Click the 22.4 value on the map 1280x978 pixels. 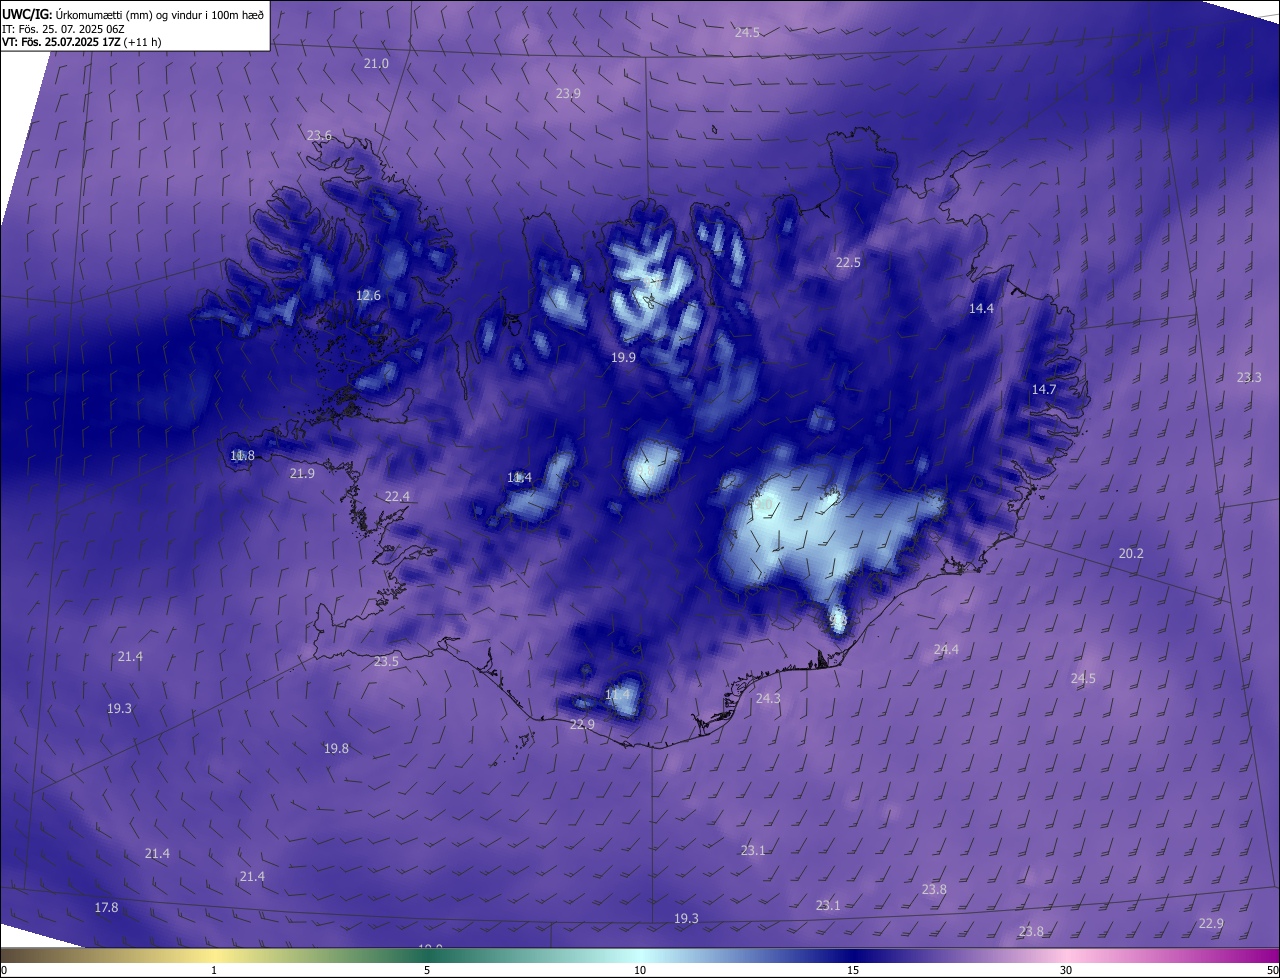(x=397, y=496)
